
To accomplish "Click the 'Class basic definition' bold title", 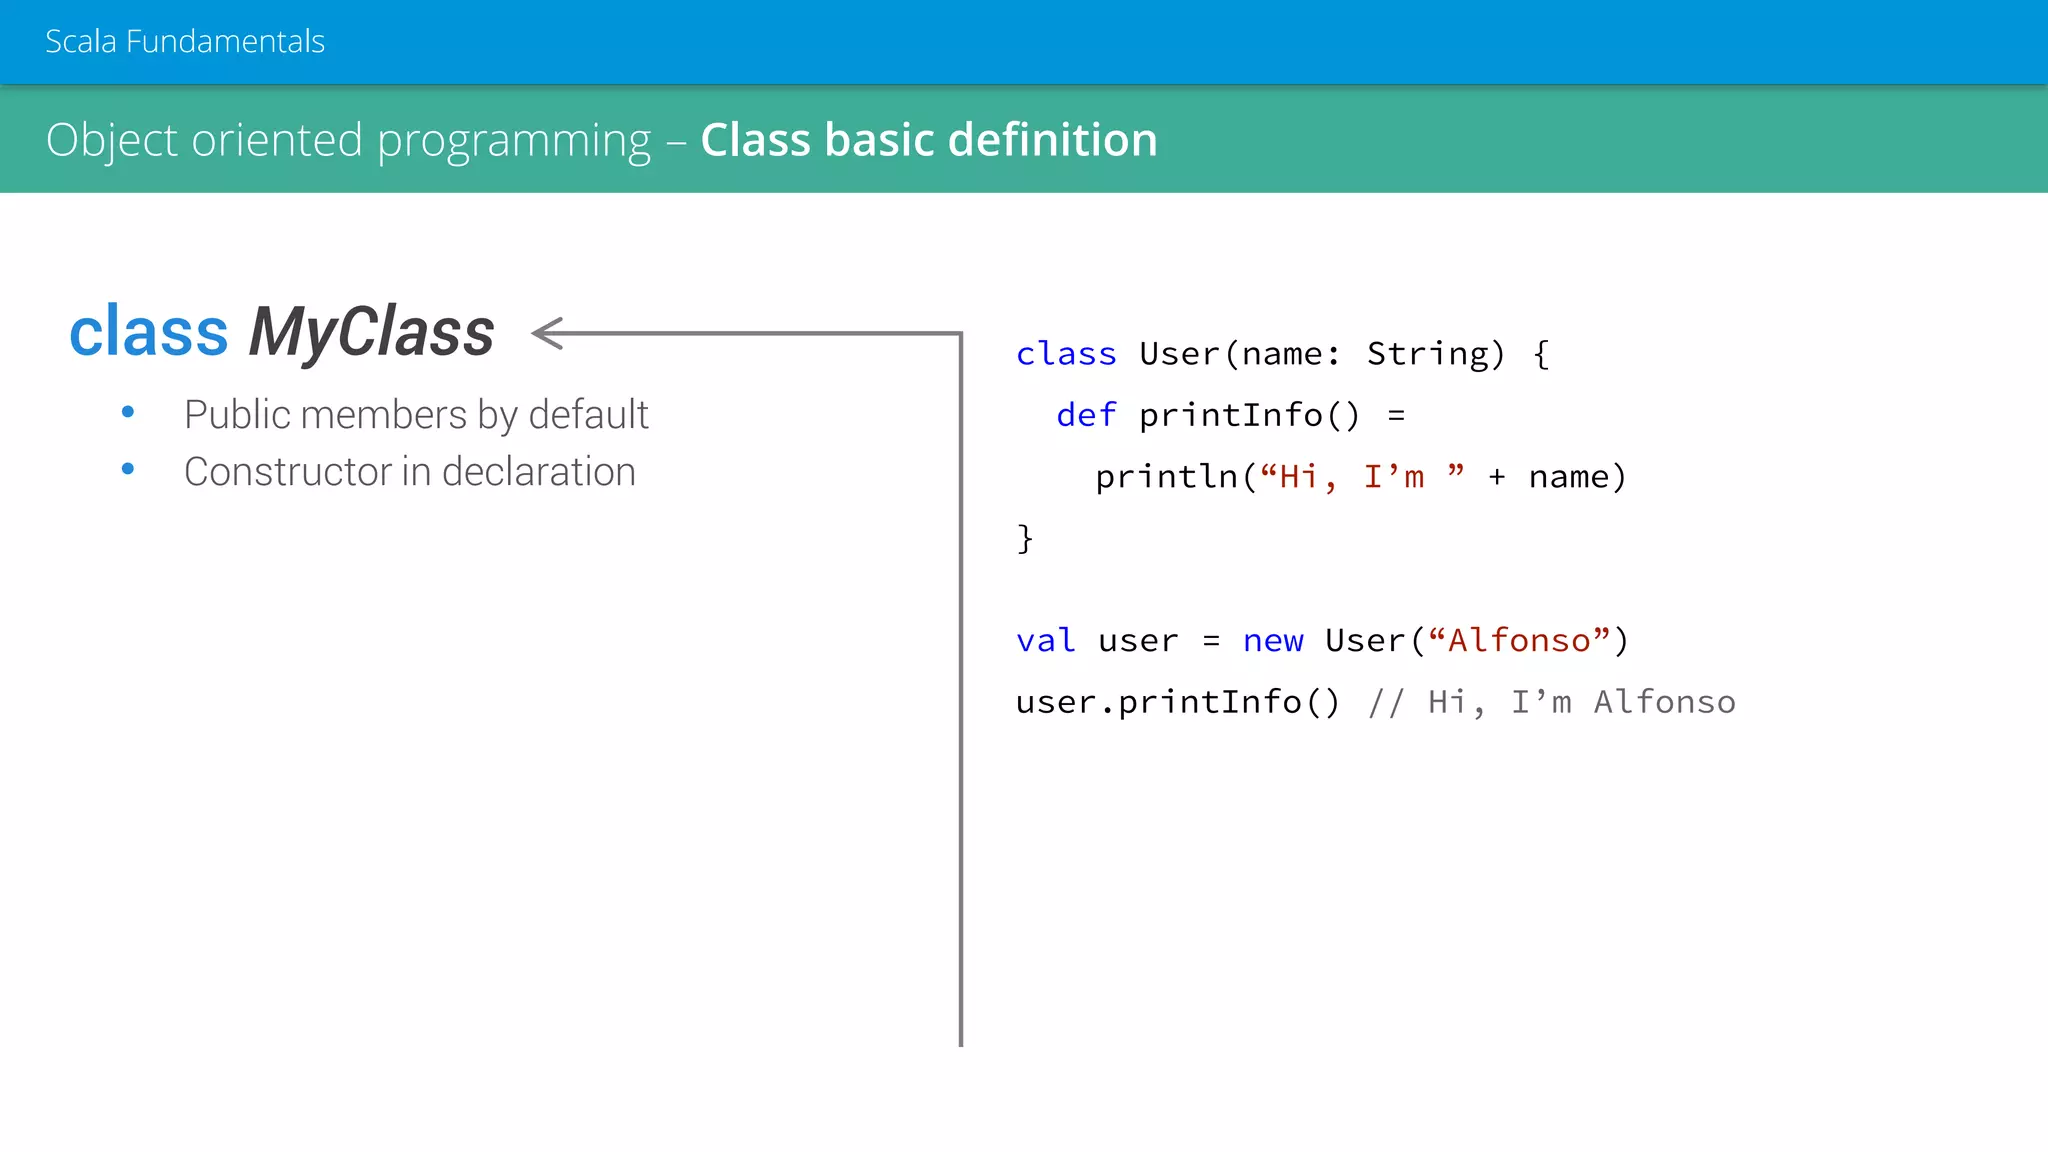I will (928, 139).
